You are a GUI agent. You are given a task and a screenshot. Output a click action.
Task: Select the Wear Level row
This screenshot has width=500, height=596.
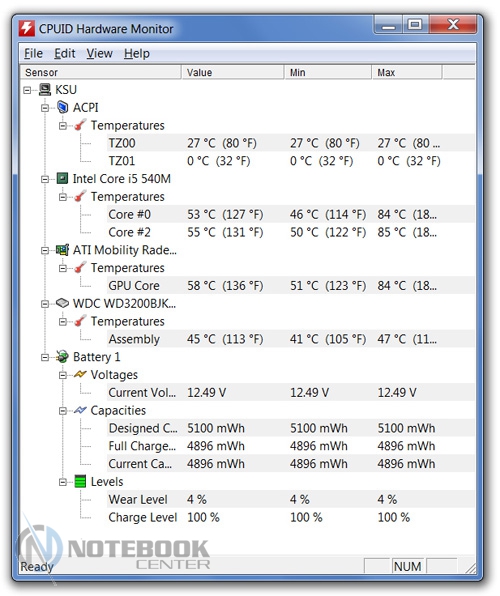click(x=290, y=499)
